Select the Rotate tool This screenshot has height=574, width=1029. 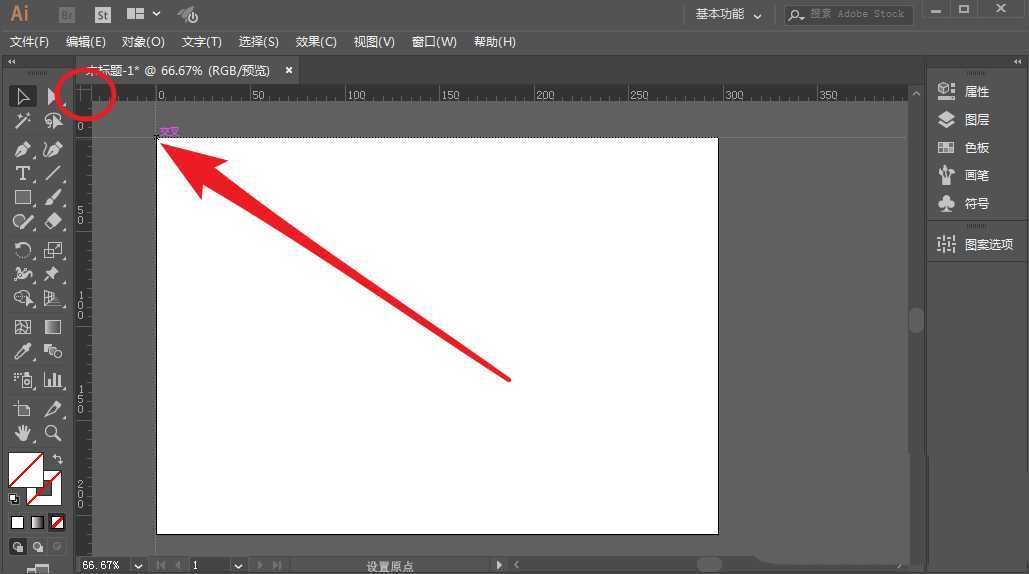click(x=22, y=250)
